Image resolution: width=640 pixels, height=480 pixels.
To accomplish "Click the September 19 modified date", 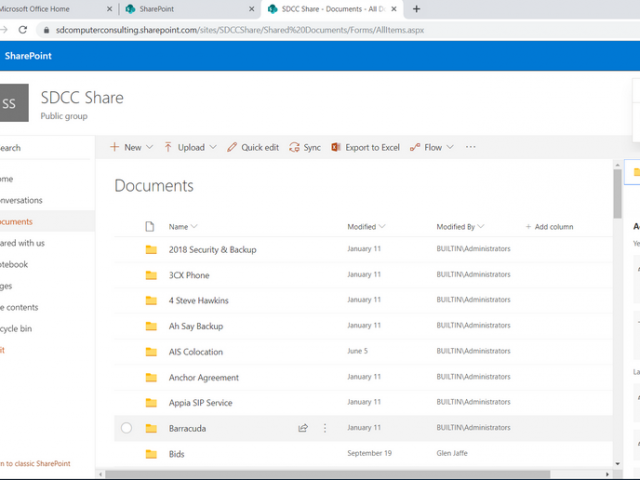I will point(369,453).
